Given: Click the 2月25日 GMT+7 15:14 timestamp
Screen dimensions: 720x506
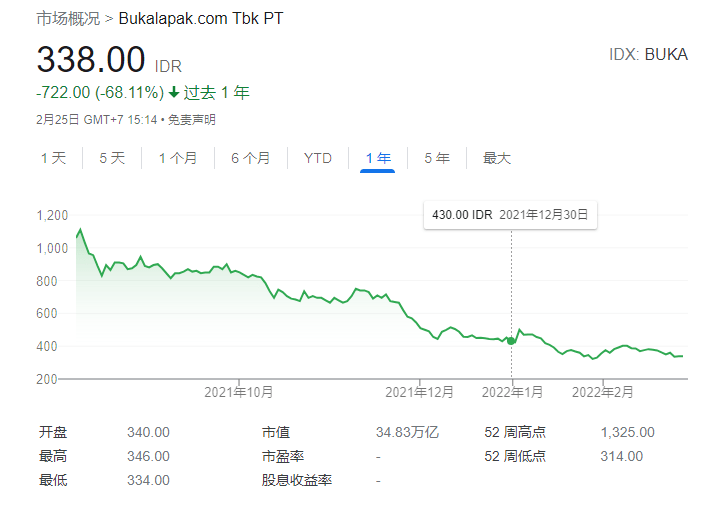Looking at the screenshot, I should coord(96,120).
